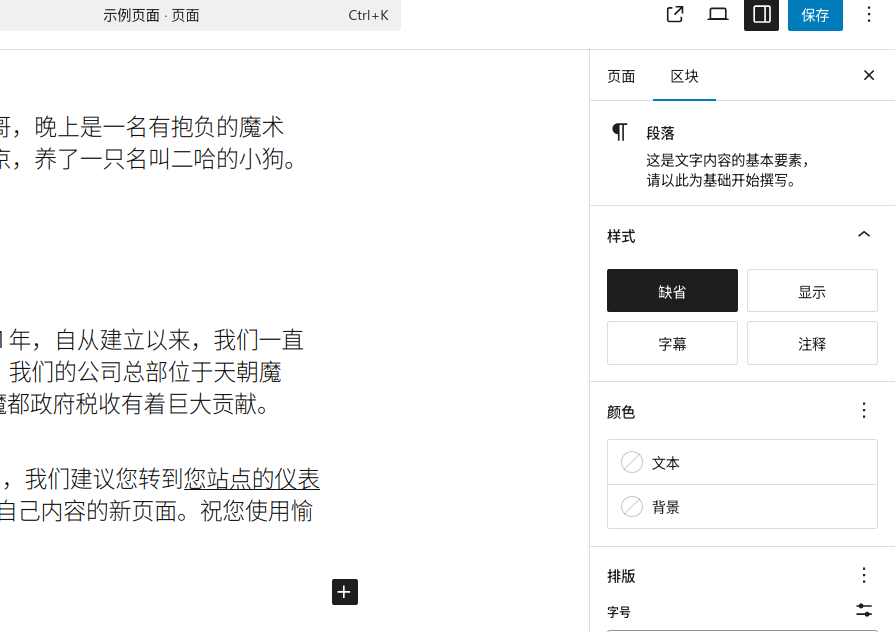
Task: Select the 缺省 style
Action: (672, 291)
